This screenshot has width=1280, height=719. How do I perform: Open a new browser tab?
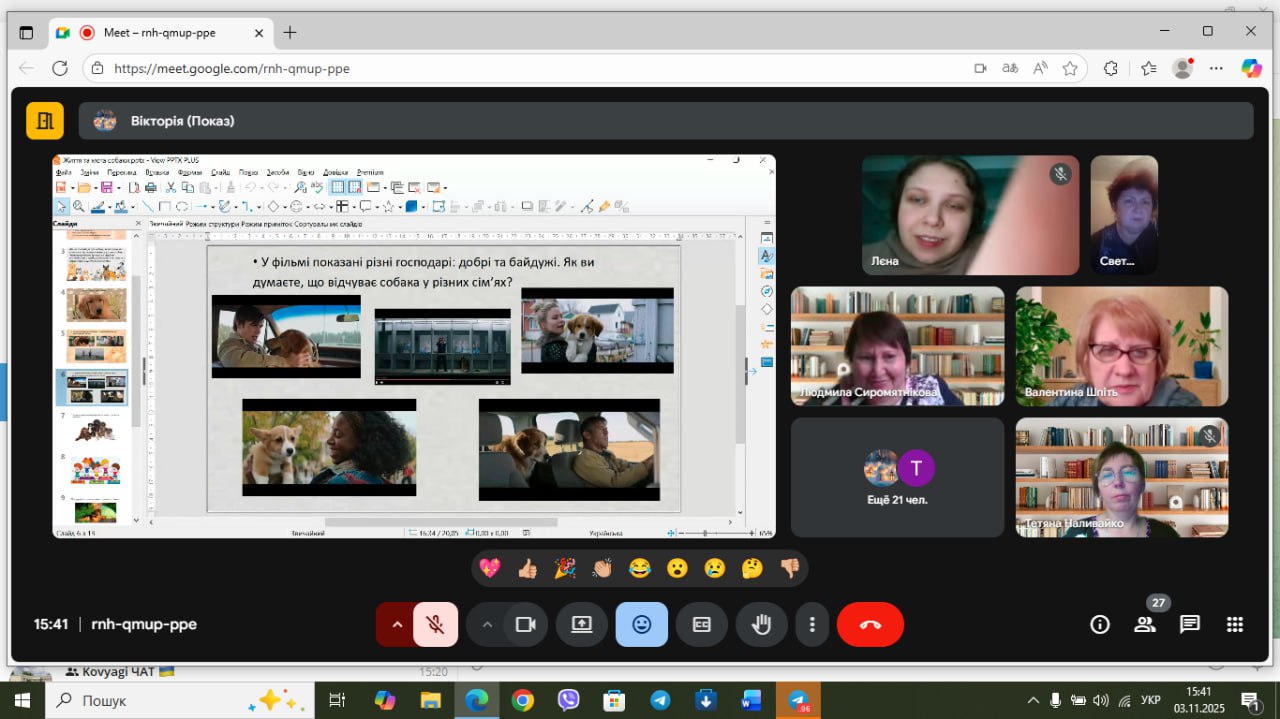[290, 32]
